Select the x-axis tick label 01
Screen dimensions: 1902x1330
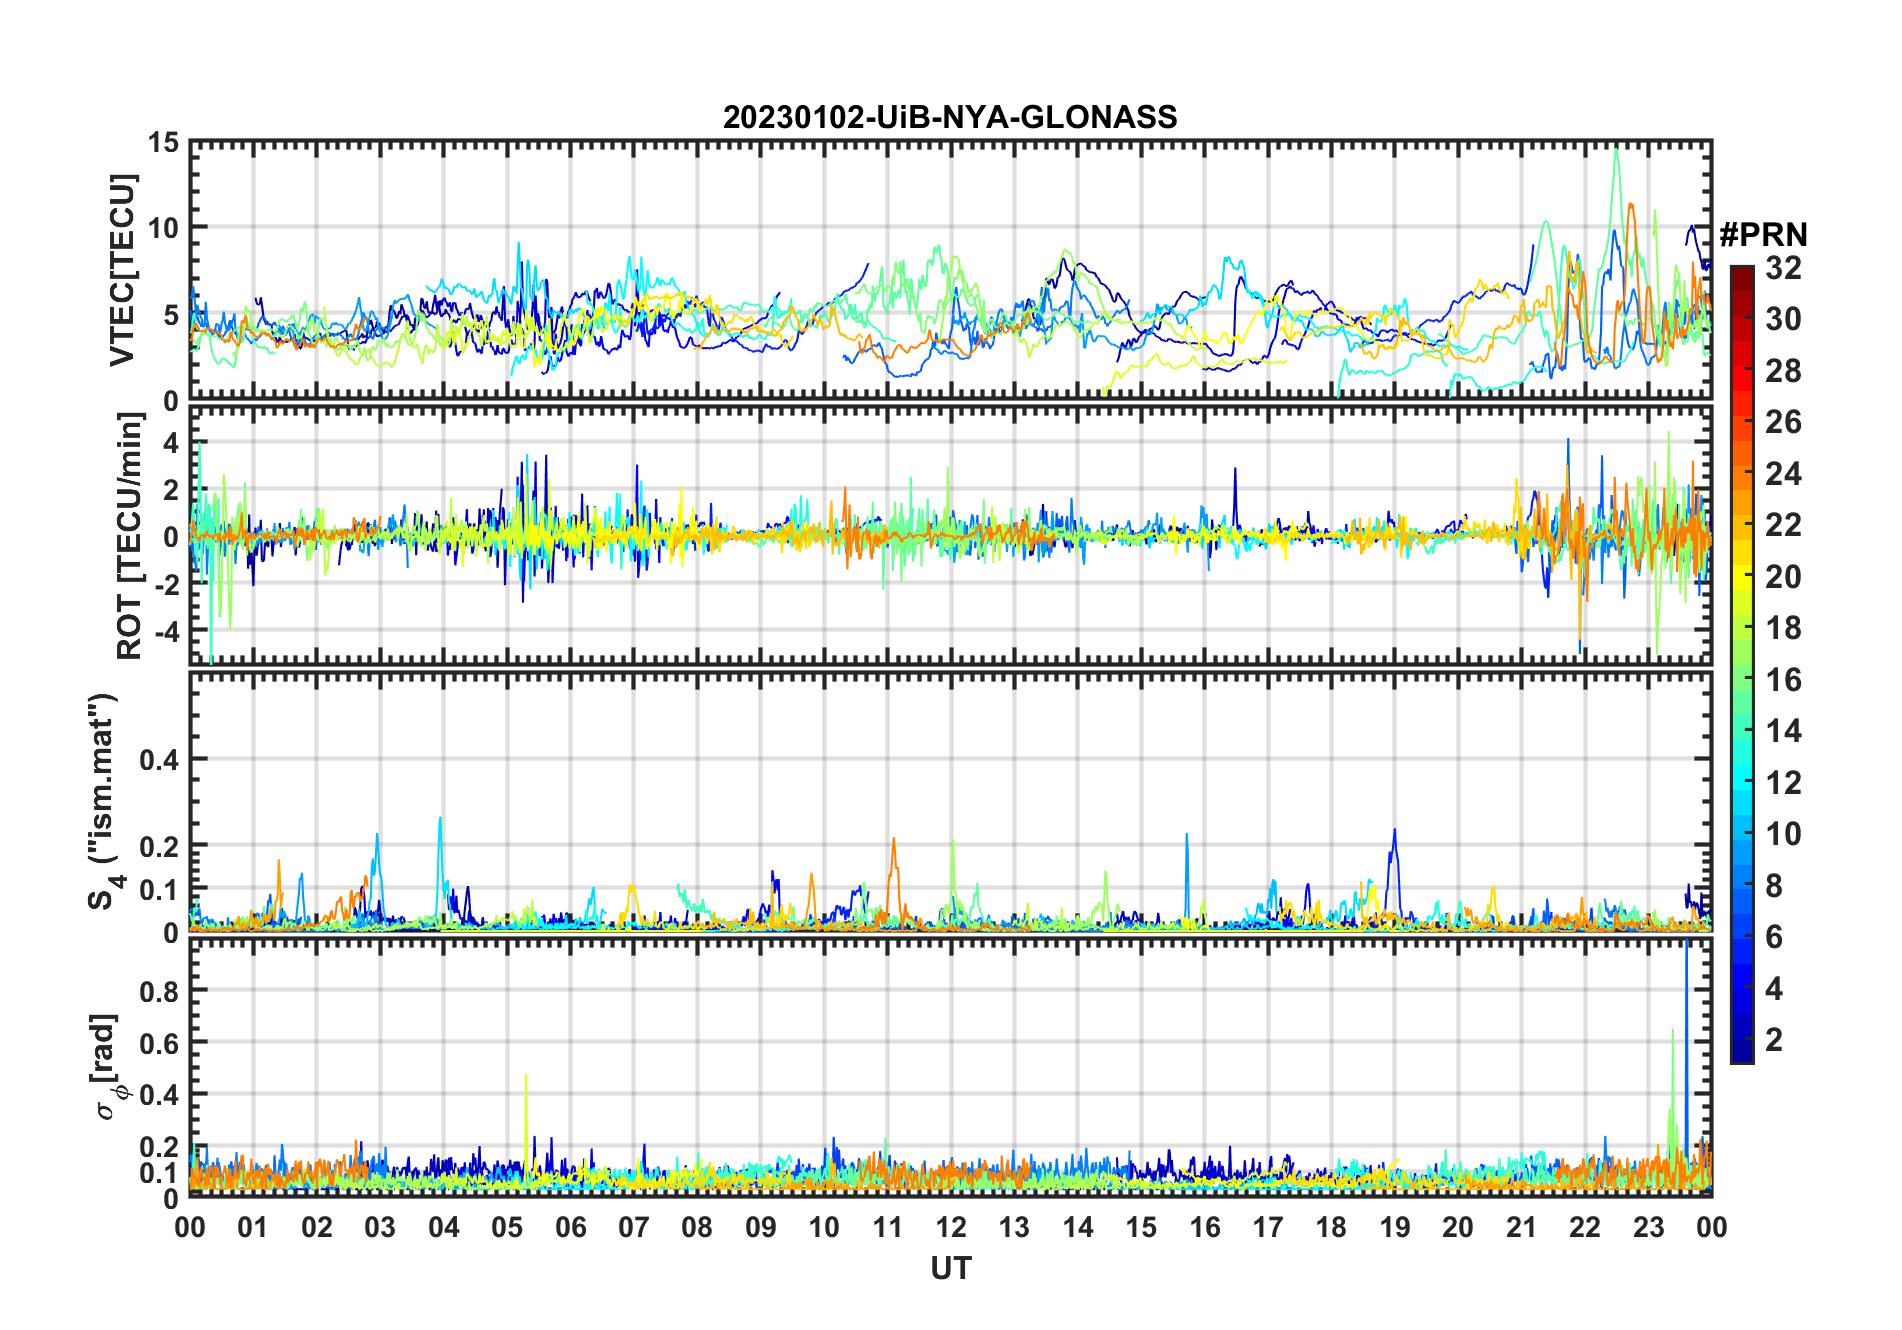tap(253, 1227)
